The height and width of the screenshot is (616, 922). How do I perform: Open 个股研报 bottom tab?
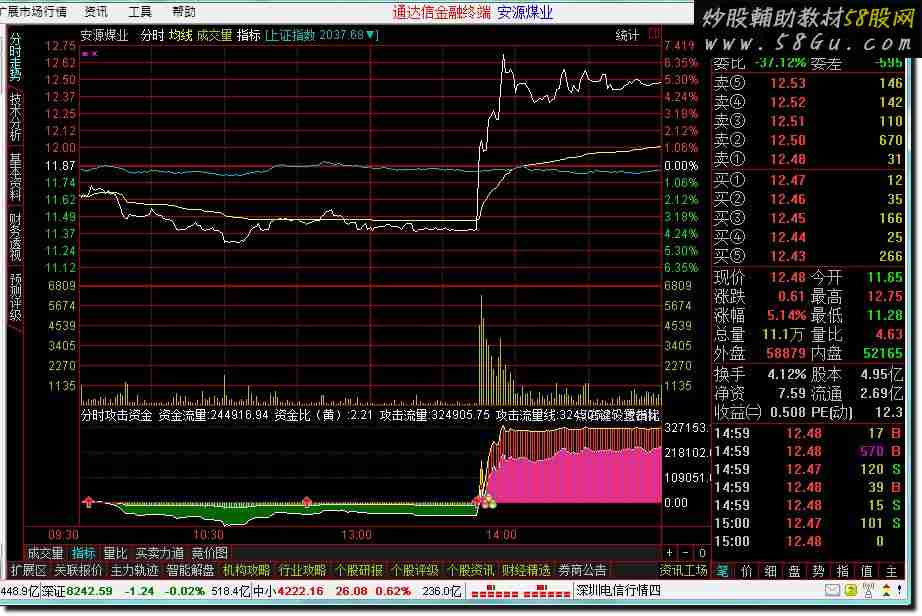[359, 570]
